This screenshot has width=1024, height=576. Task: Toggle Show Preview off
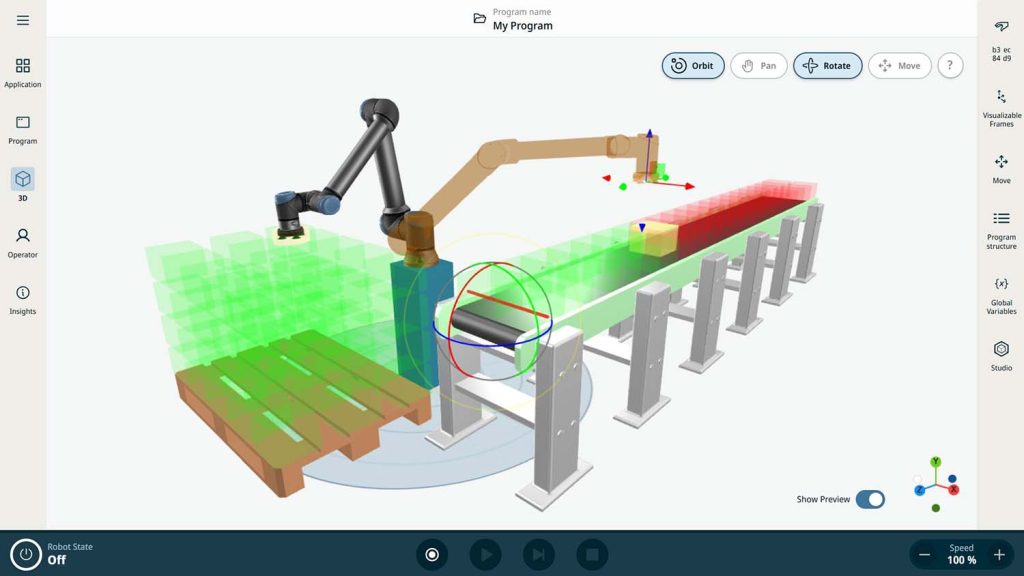869,498
